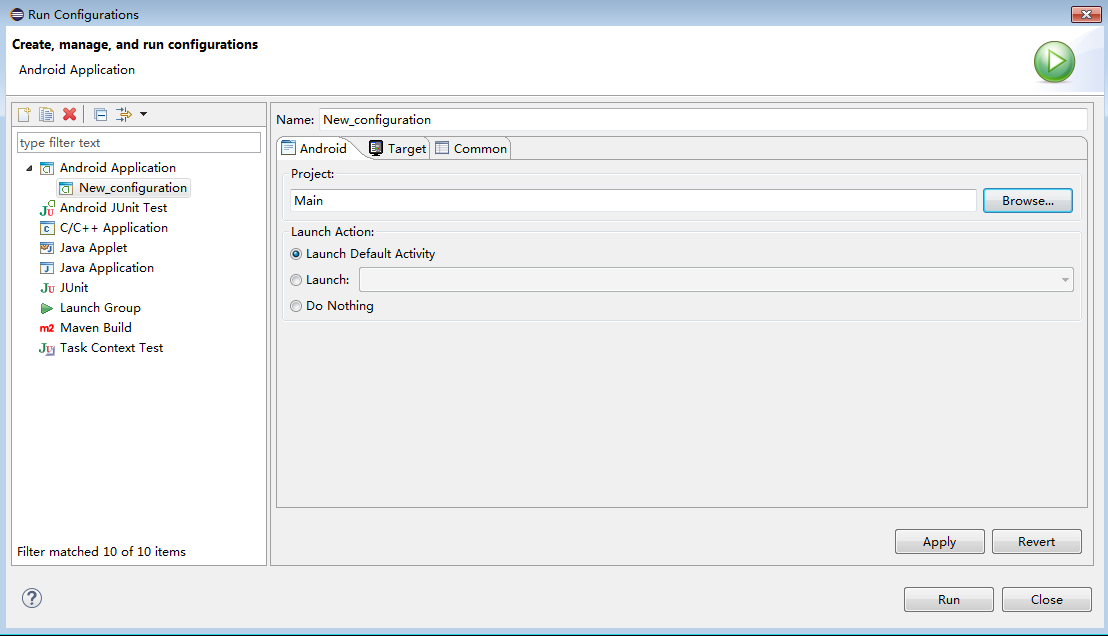Viewport: 1108px width, 636px height.
Task: Select the Launch Group configuration type
Action: point(100,308)
